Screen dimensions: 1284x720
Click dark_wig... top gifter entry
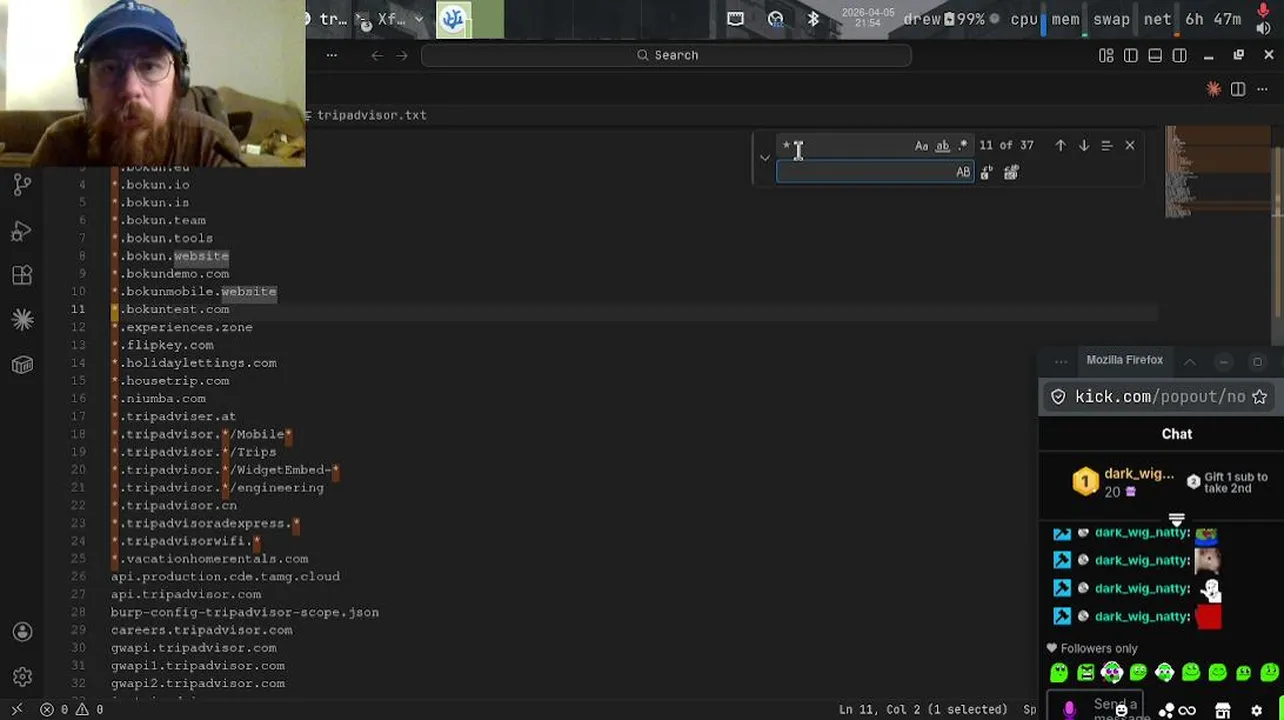tap(1124, 482)
